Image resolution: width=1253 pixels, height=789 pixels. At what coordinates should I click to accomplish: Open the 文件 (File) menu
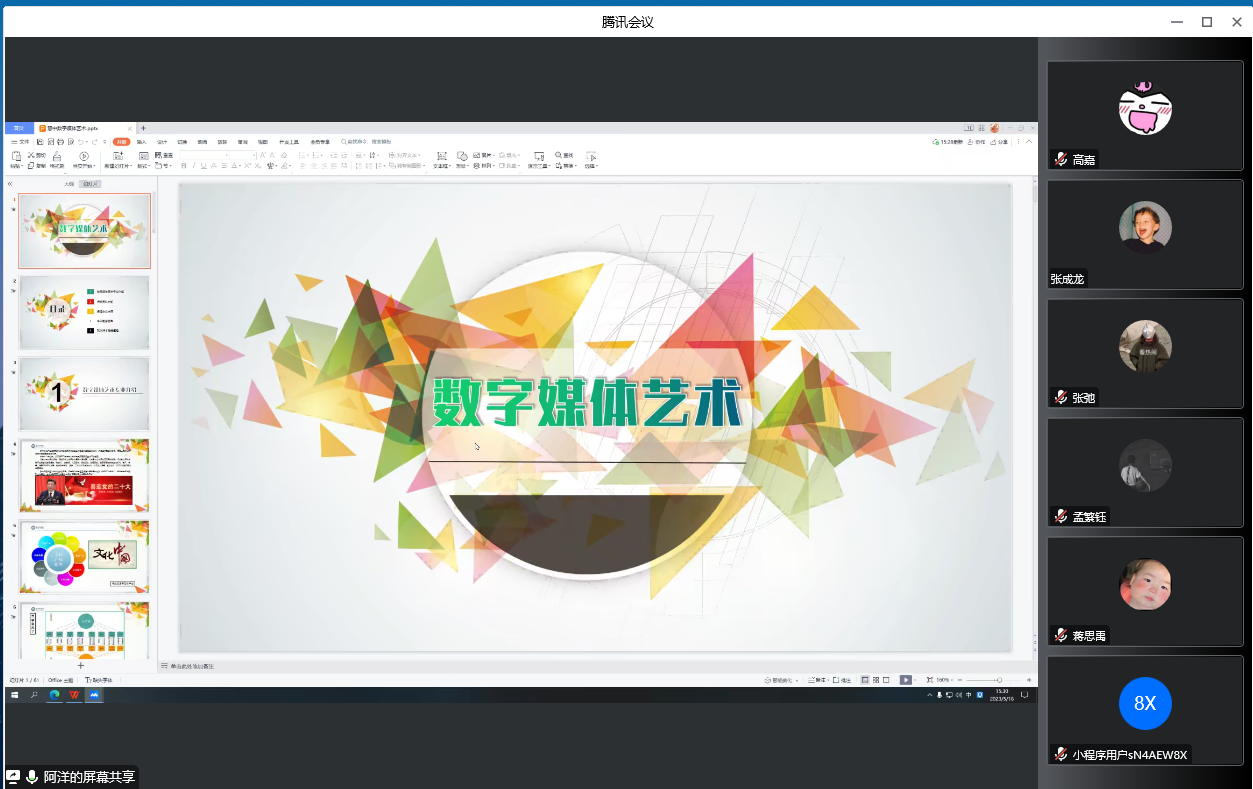pyautogui.click(x=22, y=142)
